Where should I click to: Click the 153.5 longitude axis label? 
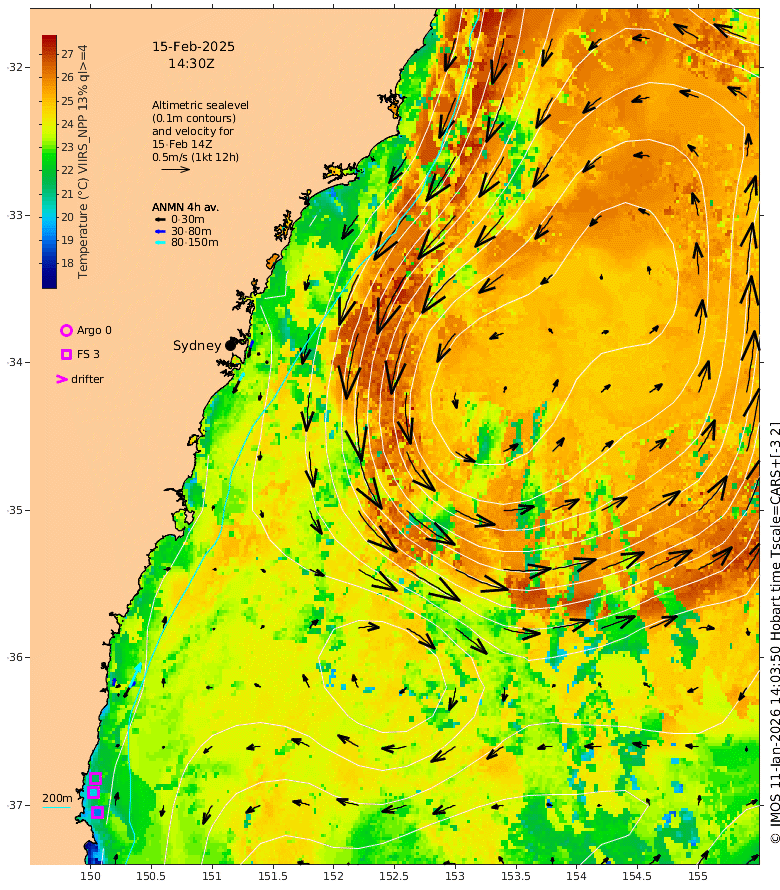(x=515, y=876)
